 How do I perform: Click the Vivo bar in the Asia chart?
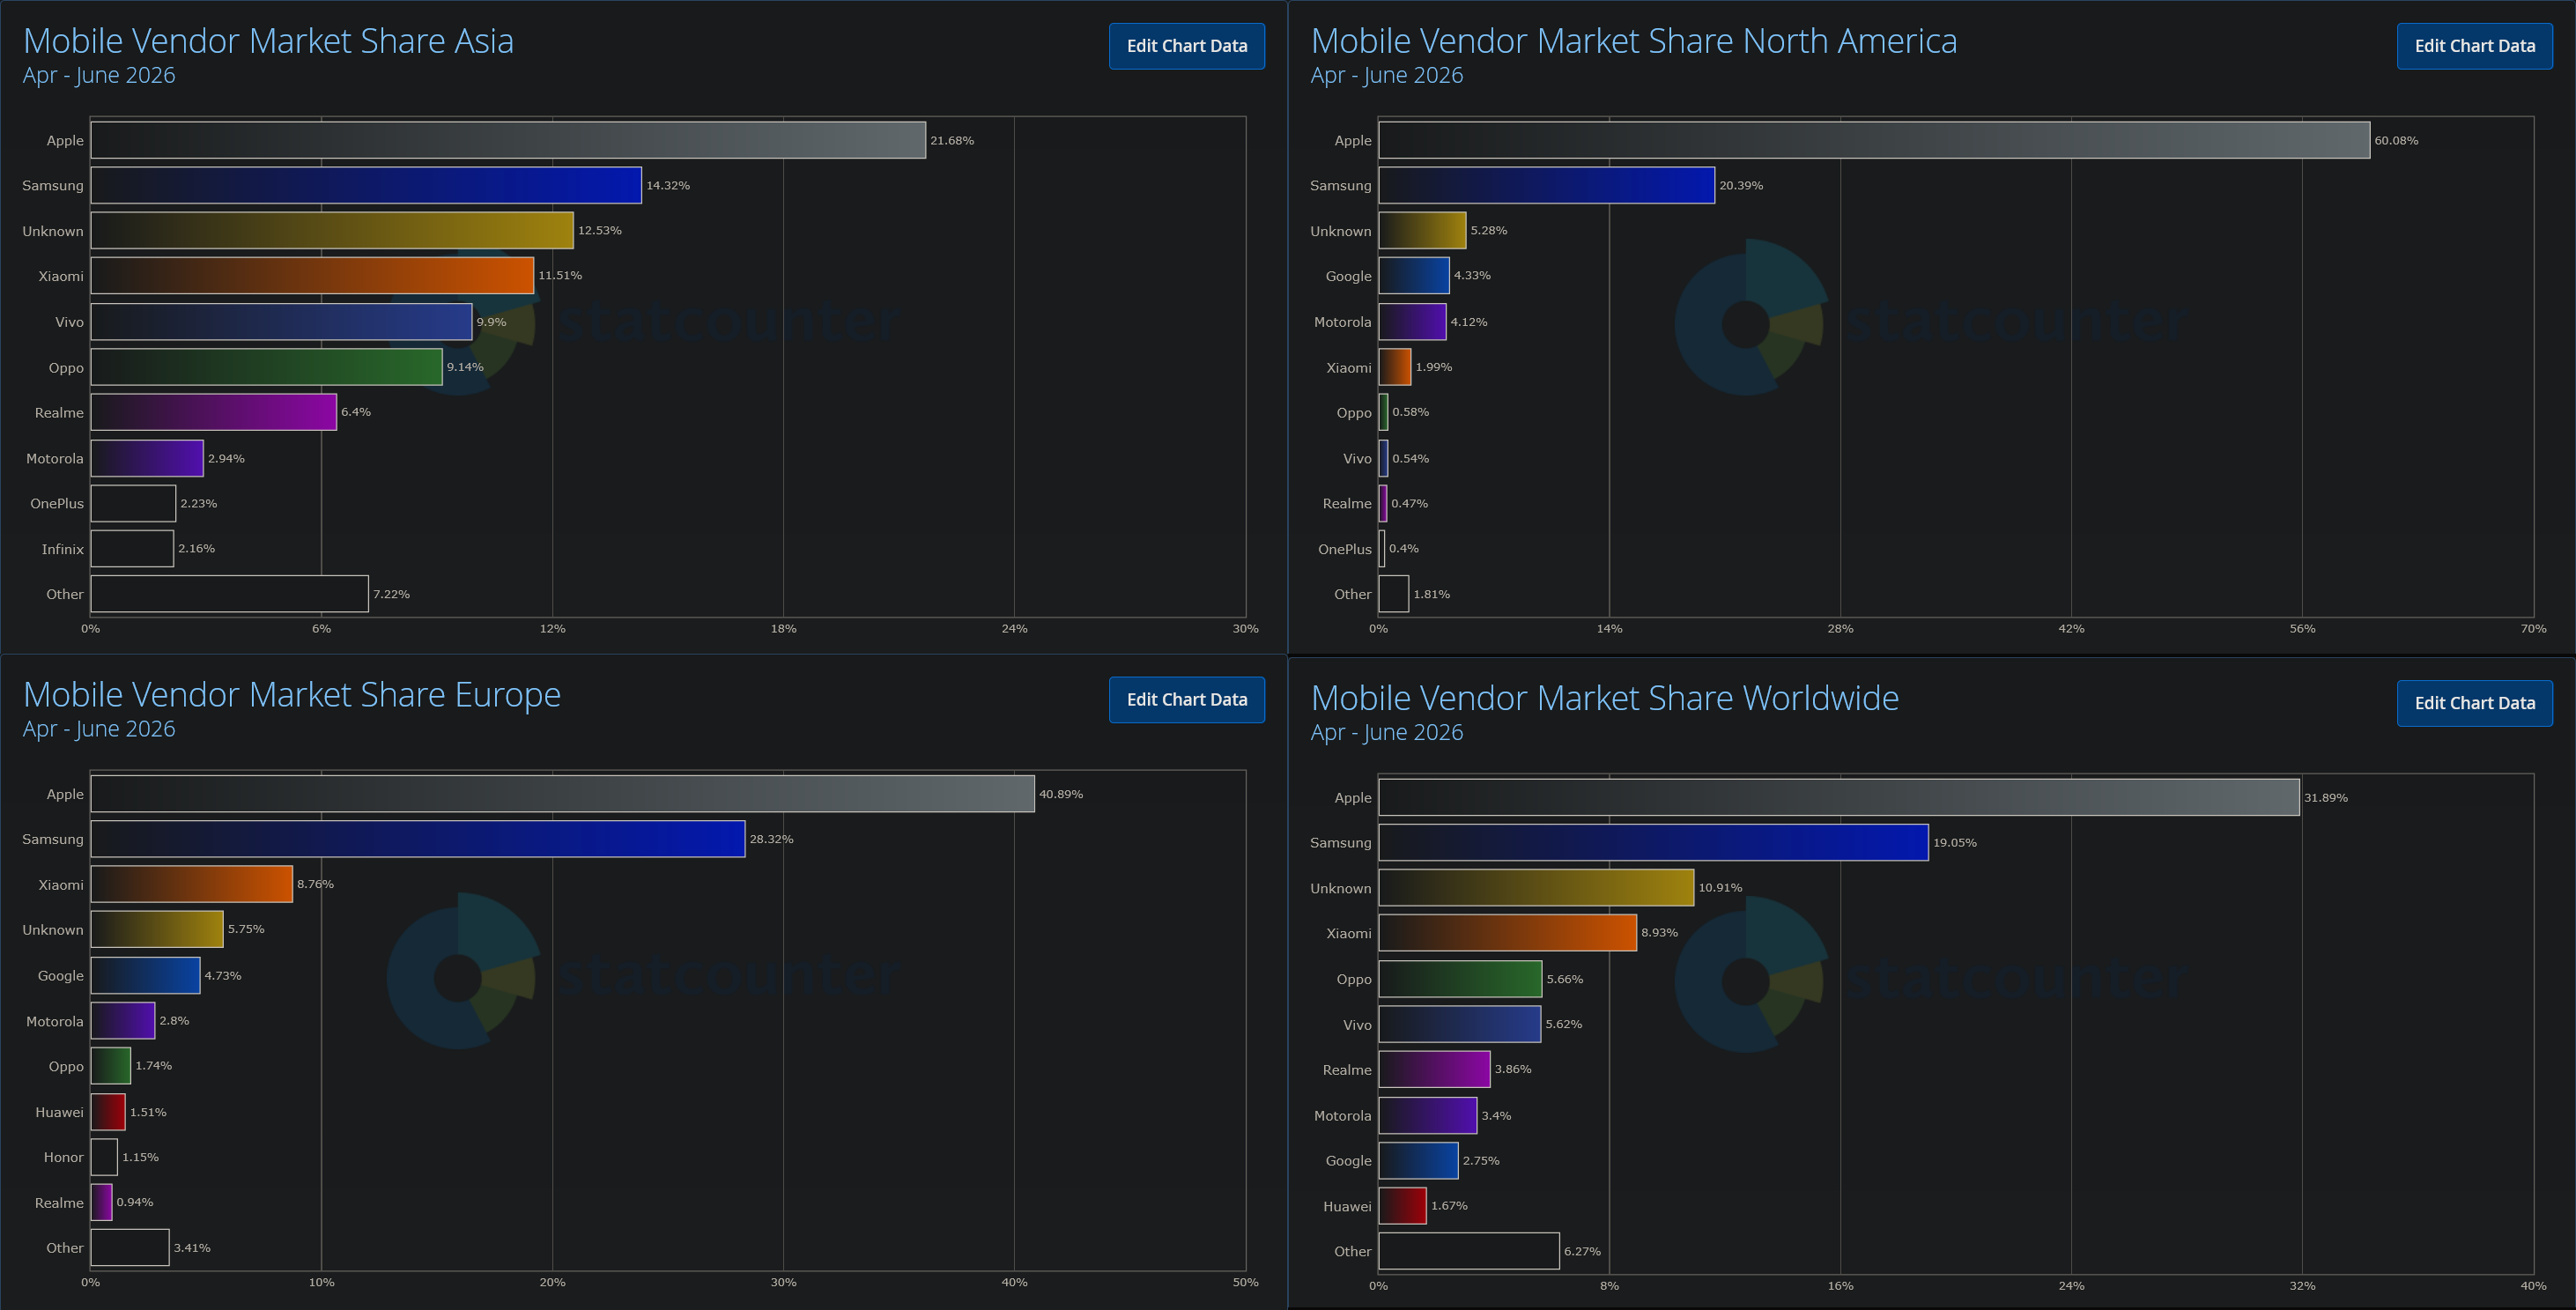tap(281, 322)
